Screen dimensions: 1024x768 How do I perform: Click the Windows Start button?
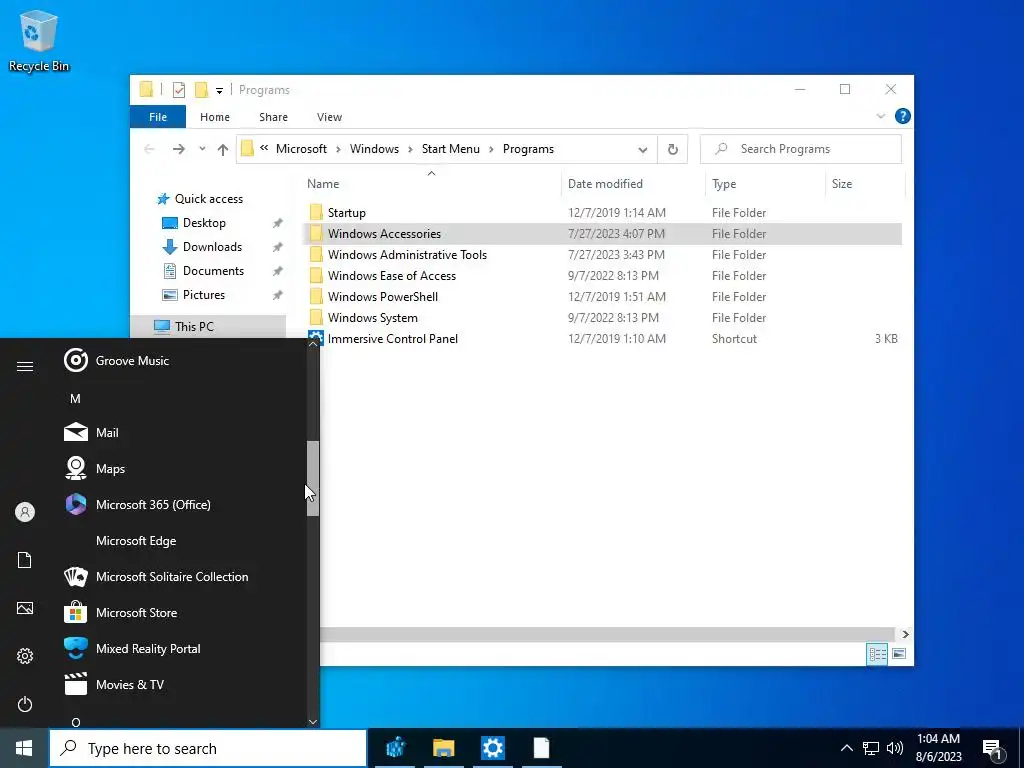[x=24, y=748]
